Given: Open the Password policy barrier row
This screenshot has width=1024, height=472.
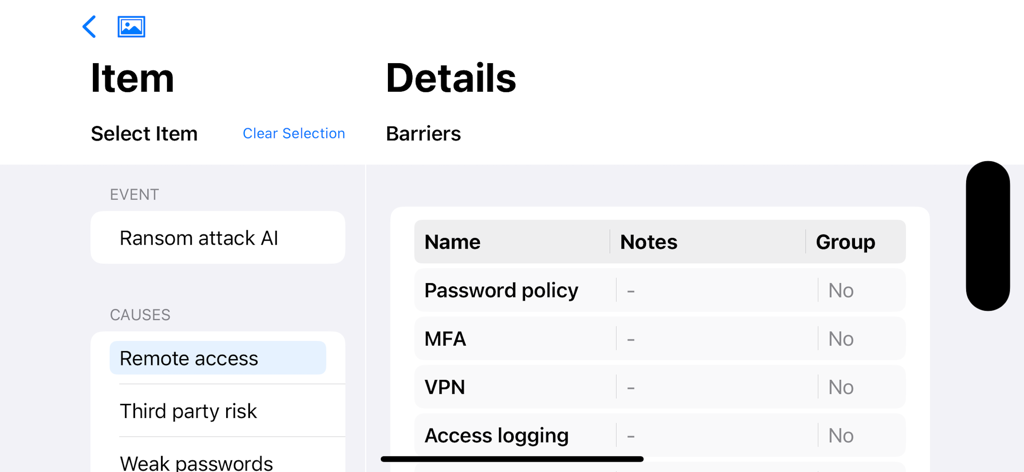Looking at the screenshot, I should 501,290.
